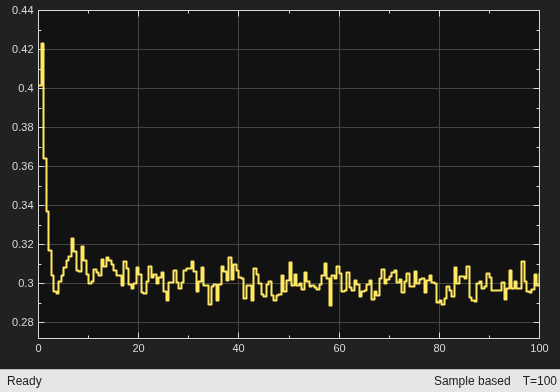Click the 0.4 y-axis tick label

click(26, 88)
